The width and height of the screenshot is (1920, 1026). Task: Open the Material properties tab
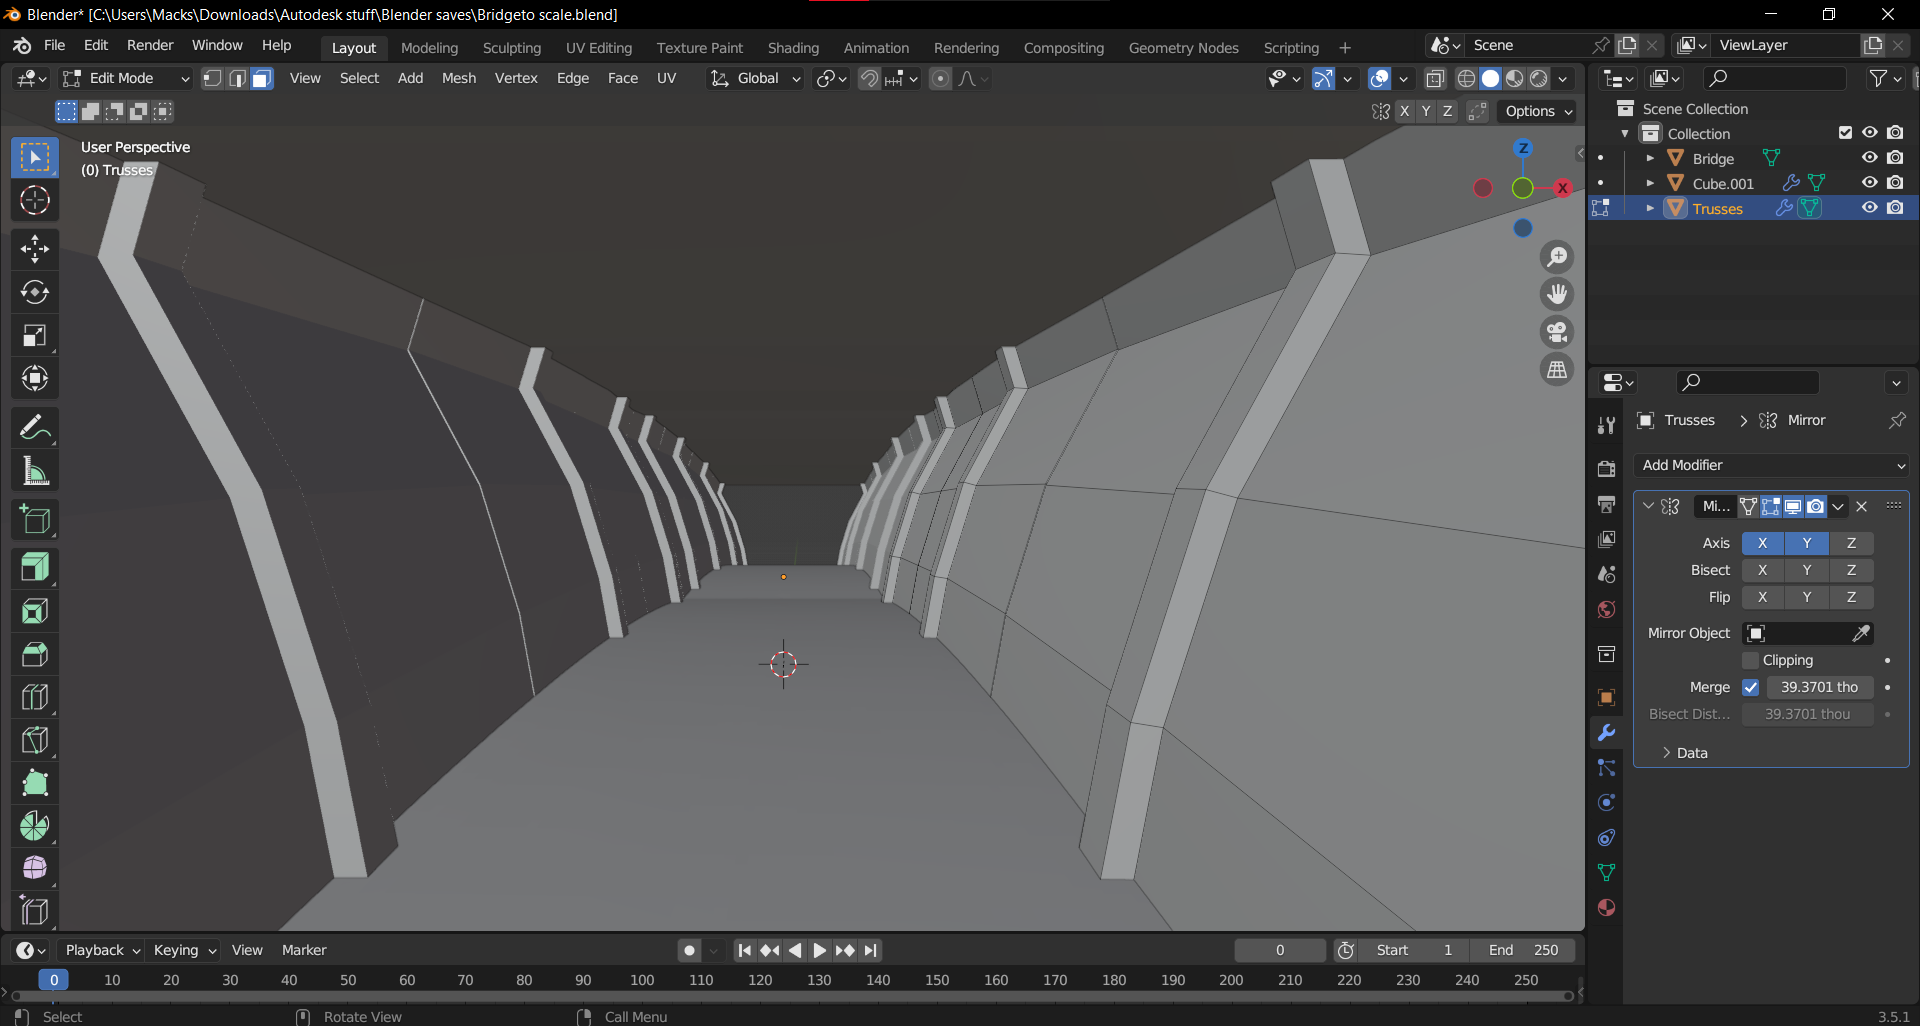[1607, 908]
